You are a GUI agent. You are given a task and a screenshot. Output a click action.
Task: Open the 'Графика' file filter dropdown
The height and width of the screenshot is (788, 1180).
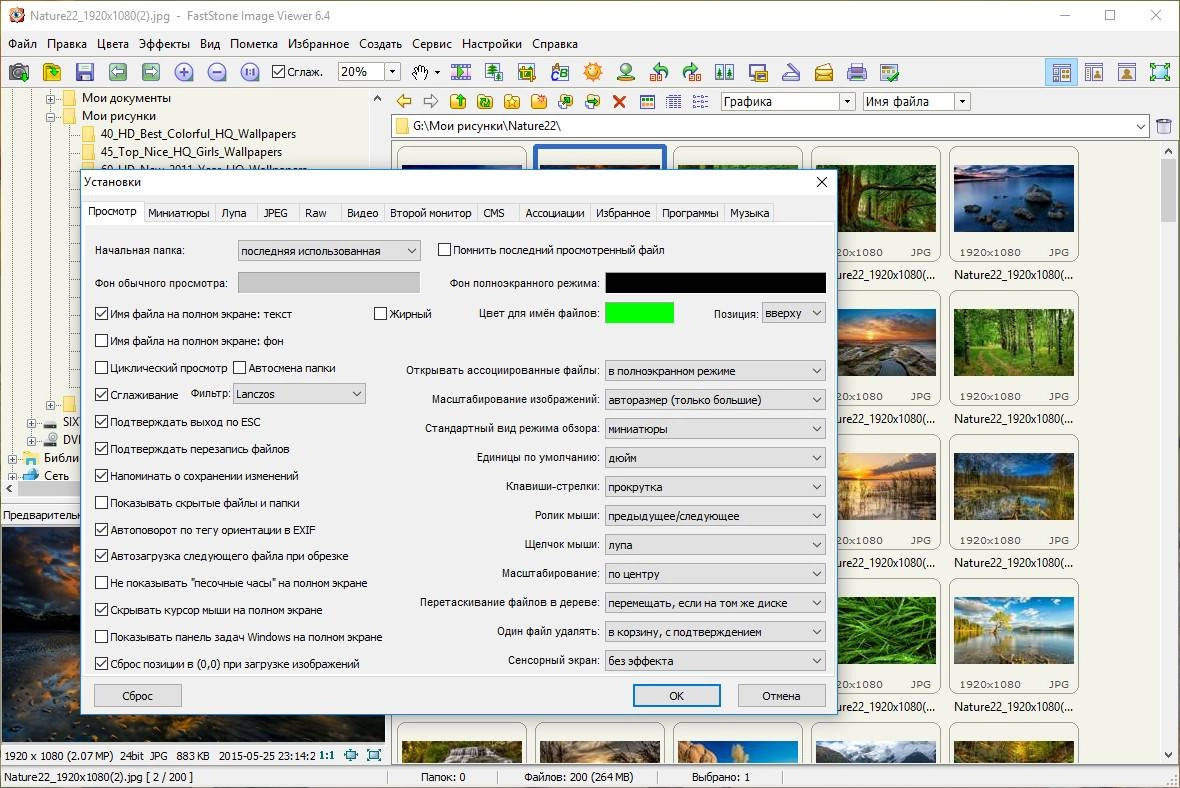pos(847,102)
